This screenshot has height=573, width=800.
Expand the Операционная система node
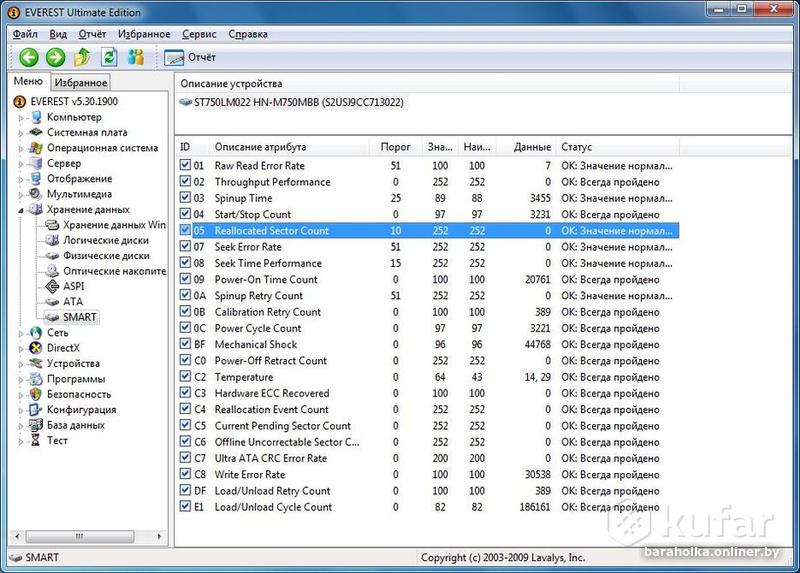(21, 149)
